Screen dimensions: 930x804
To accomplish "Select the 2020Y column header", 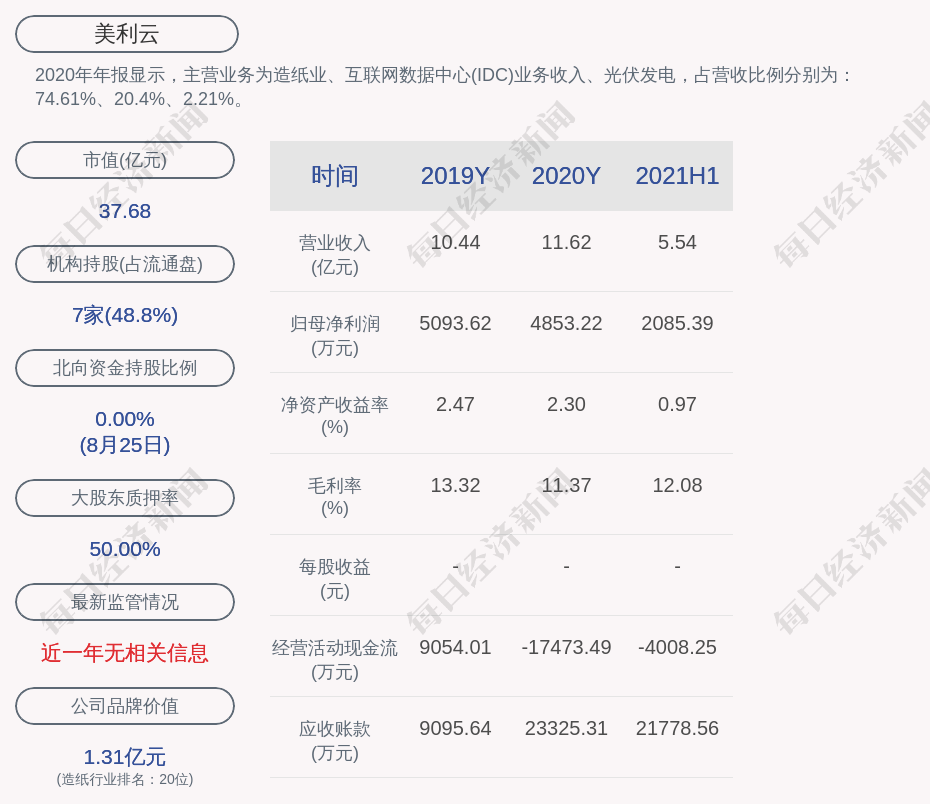I will 566,176.
